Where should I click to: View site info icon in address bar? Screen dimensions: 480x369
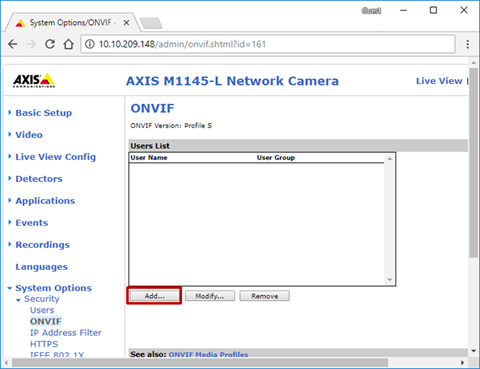click(x=90, y=44)
